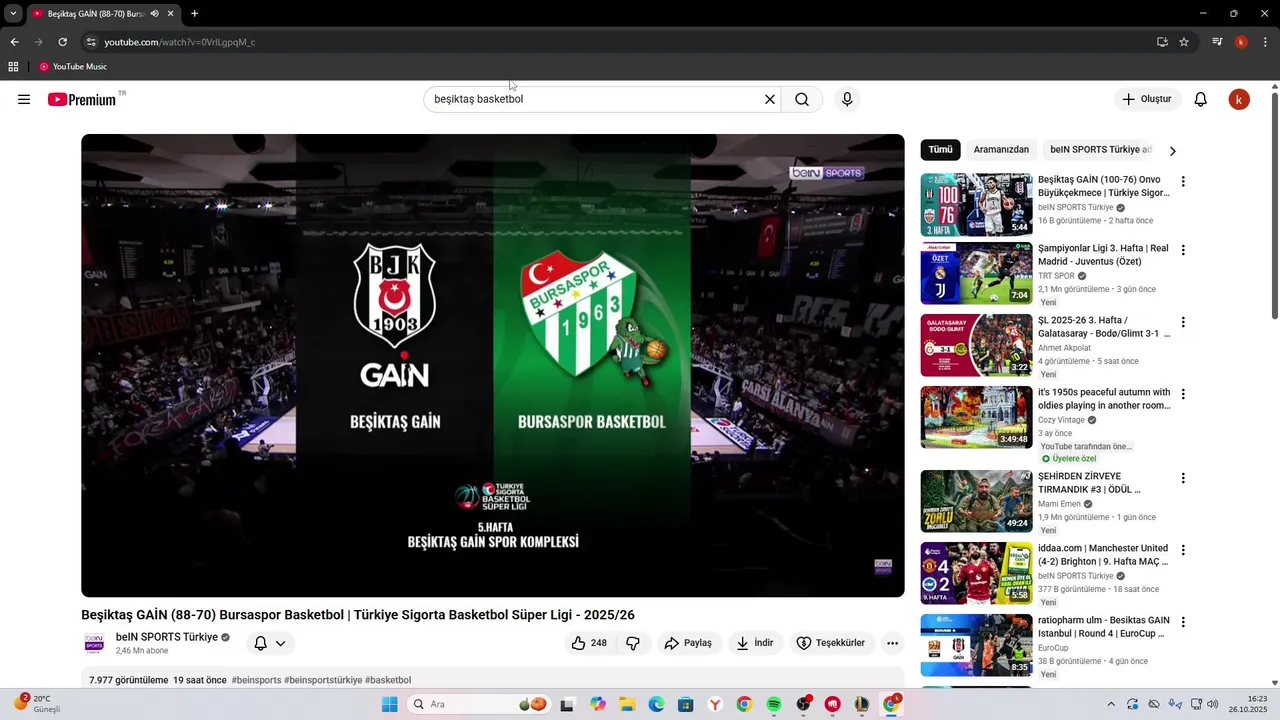Show hidden system tray icons chevron

(x=1111, y=704)
